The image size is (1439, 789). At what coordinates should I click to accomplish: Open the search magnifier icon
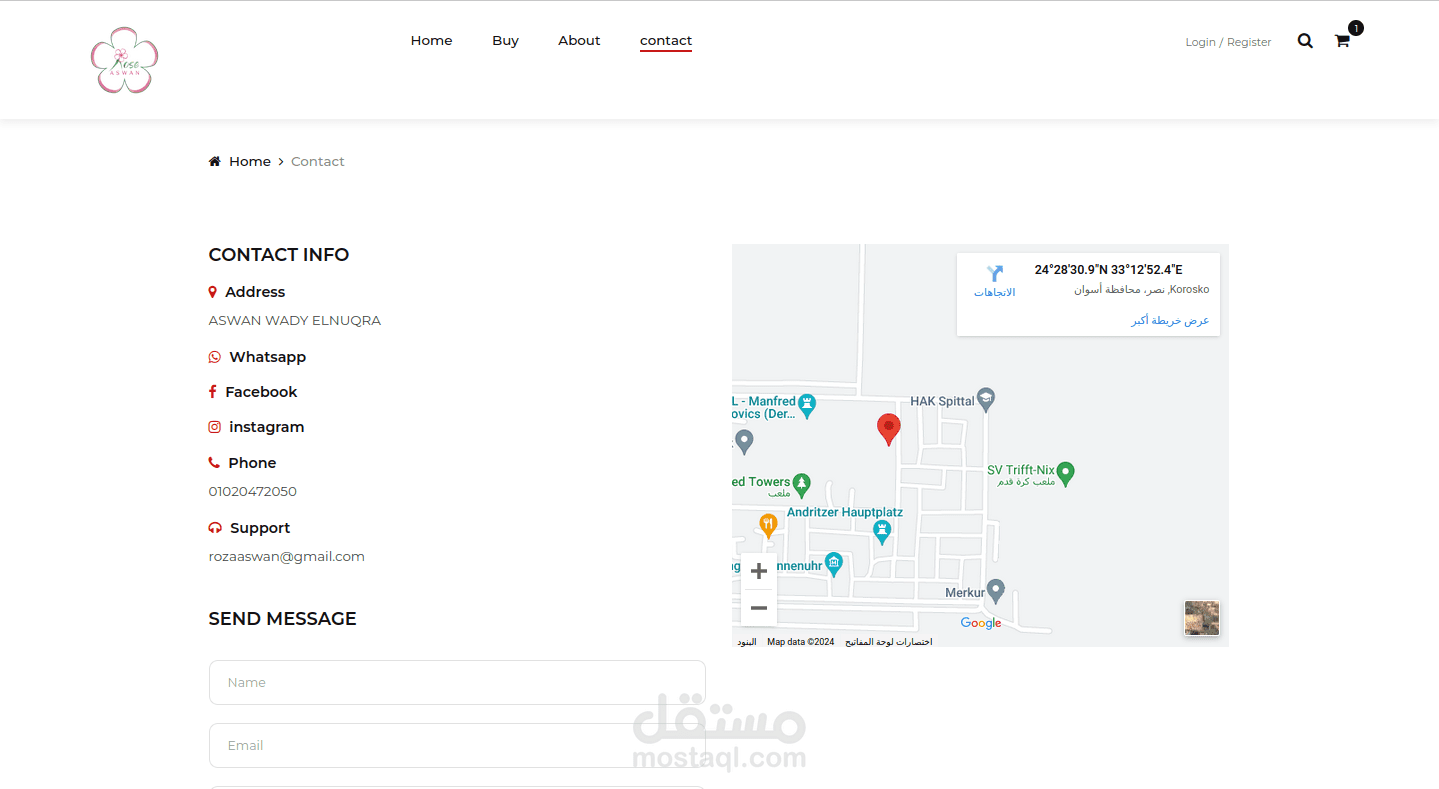point(1305,41)
